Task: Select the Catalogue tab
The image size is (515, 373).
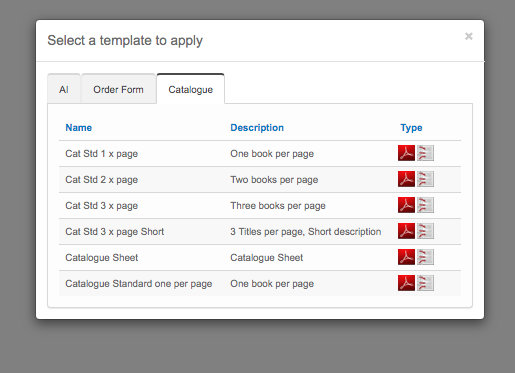Action: click(191, 89)
